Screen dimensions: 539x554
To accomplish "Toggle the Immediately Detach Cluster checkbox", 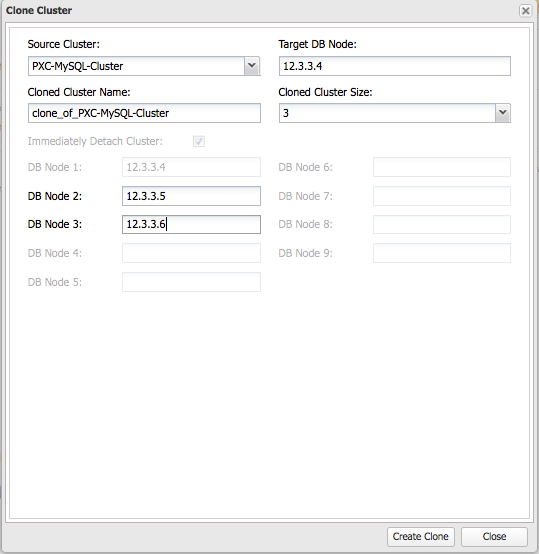I will coord(199,141).
